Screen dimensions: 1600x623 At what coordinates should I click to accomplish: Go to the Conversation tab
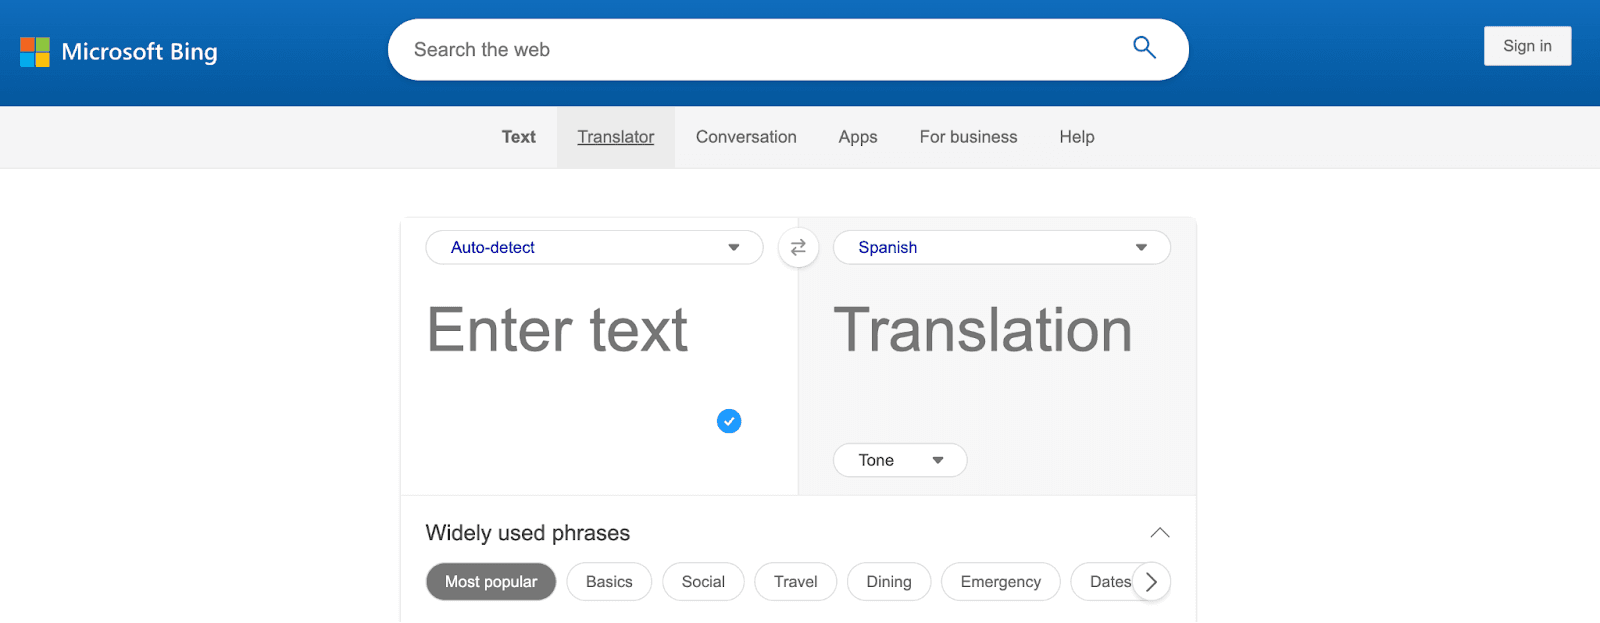[x=746, y=137]
